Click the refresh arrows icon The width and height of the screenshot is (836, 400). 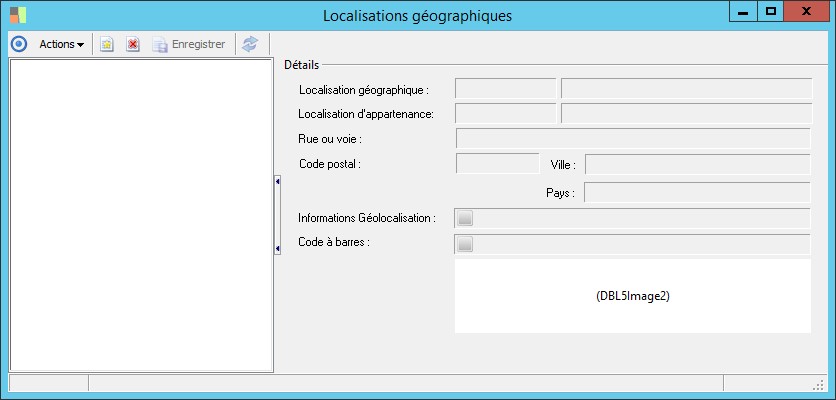tap(250, 44)
